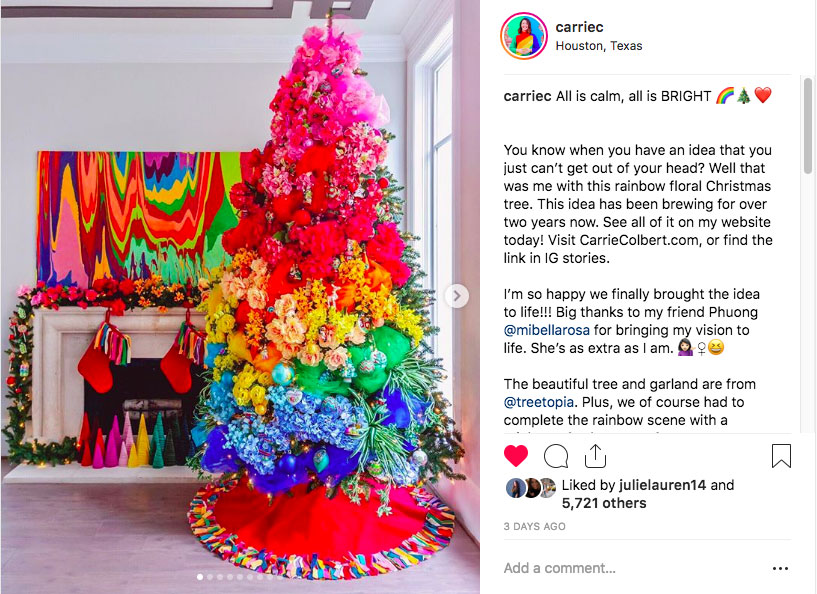The height and width of the screenshot is (594, 817).
Task: Visit the @treetopia mention
Action: (x=539, y=402)
